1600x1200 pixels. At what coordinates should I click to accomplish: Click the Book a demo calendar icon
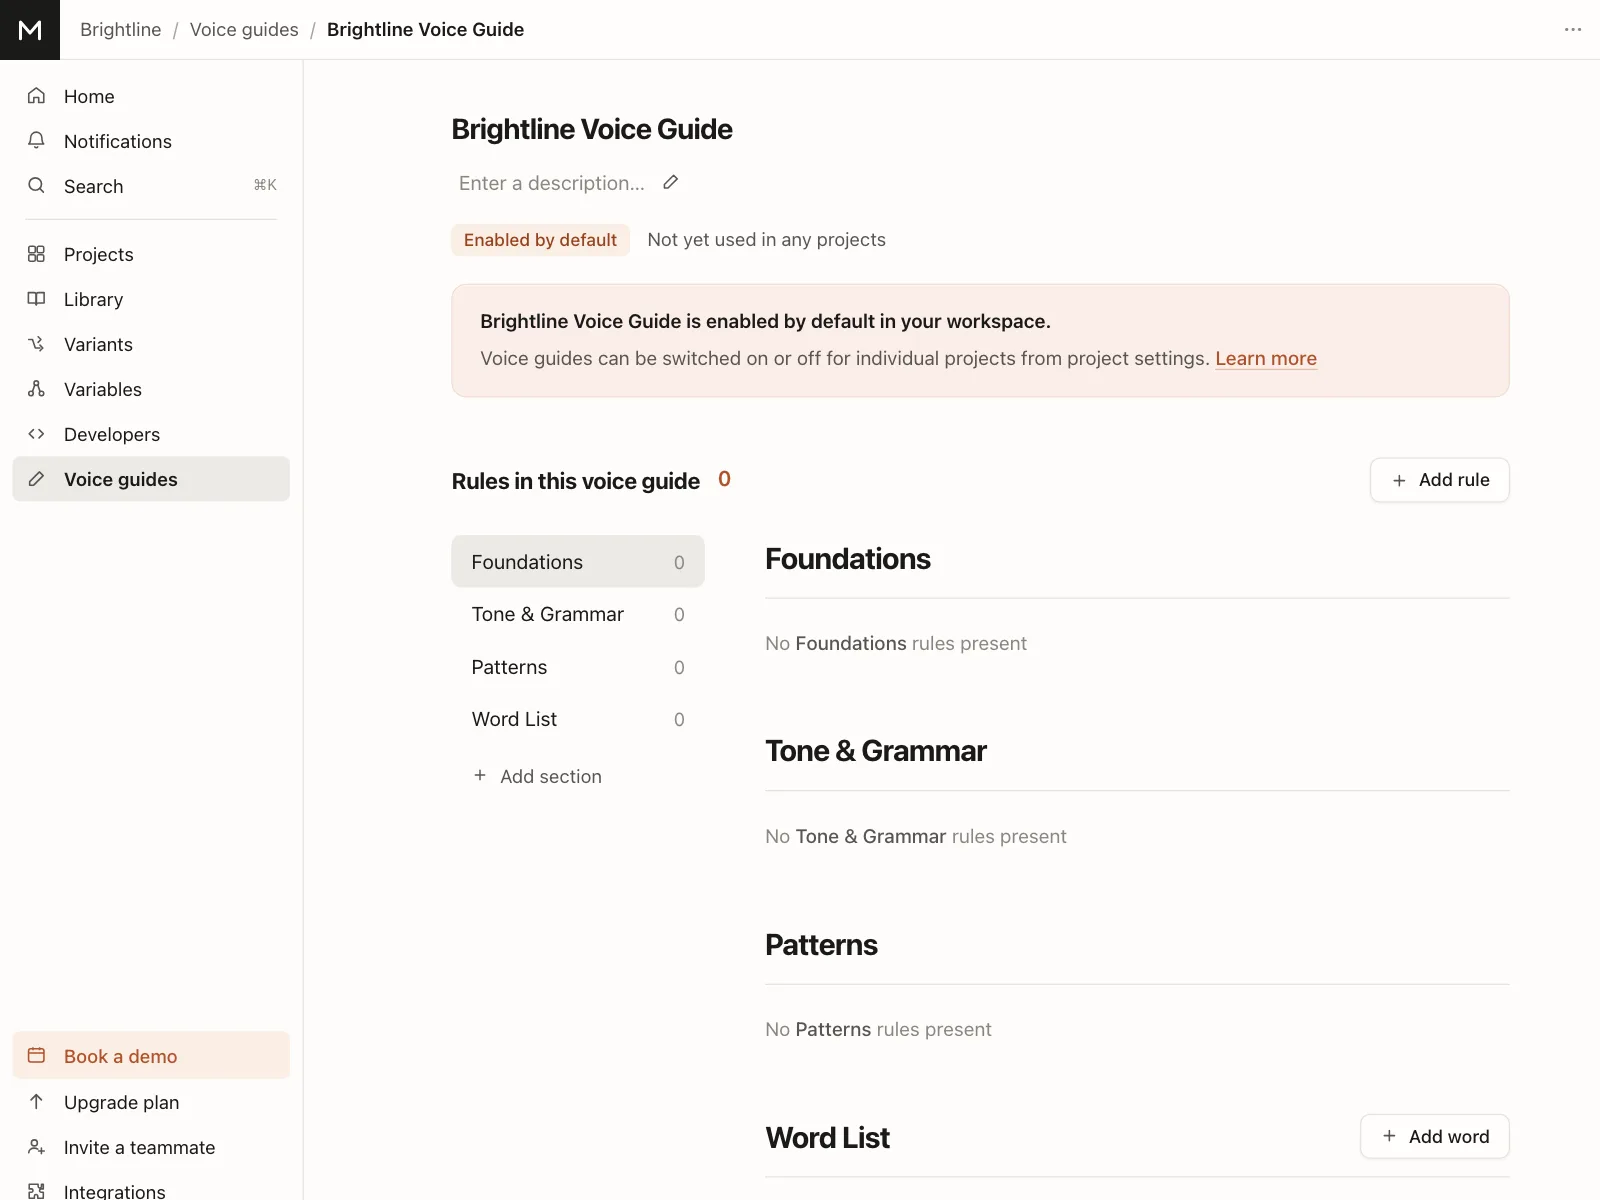[x=37, y=1056]
